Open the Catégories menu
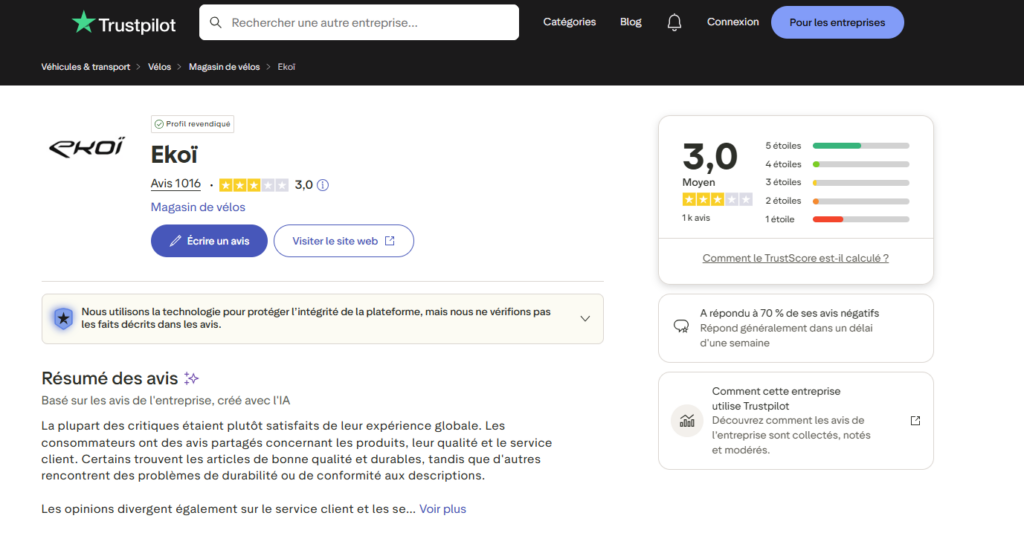 [569, 22]
